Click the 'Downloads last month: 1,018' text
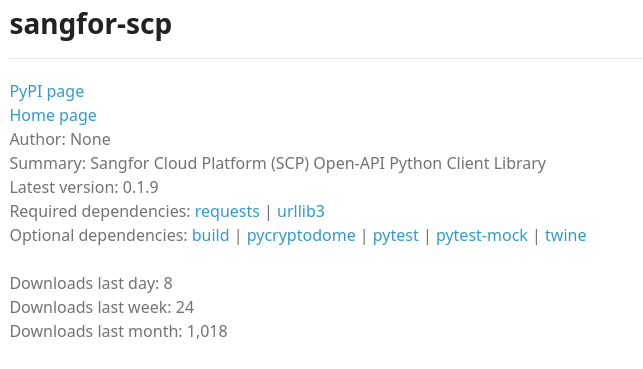 coord(119,332)
